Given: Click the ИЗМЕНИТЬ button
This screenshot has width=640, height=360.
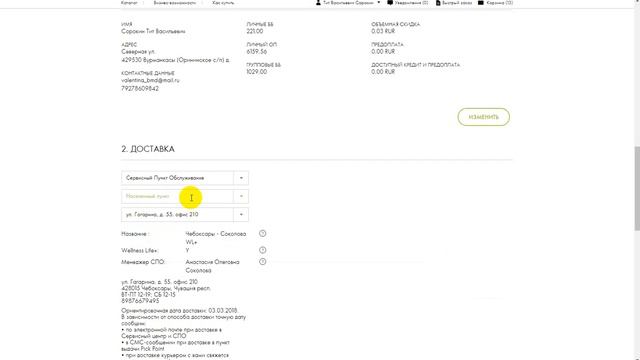Looking at the screenshot, I should [483, 117].
